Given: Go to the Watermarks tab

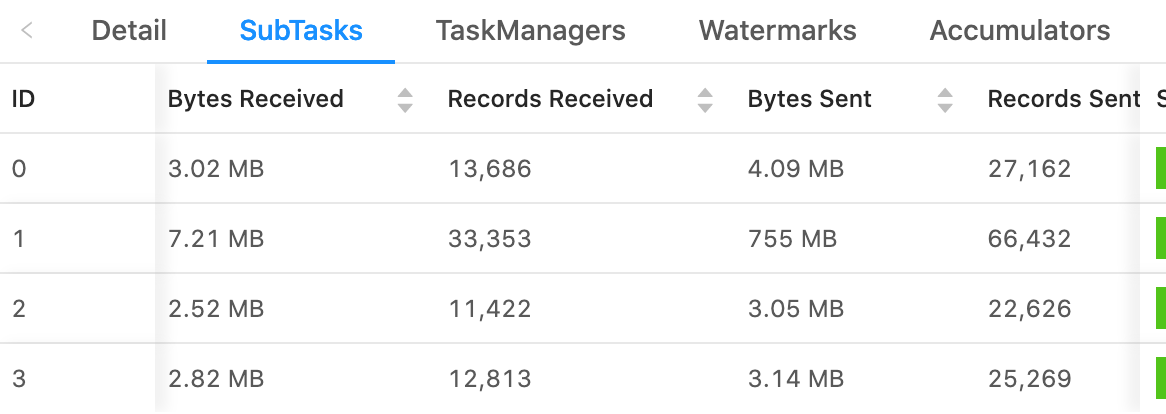Looking at the screenshot, I should pyautogui.click(x=778, y=31).
